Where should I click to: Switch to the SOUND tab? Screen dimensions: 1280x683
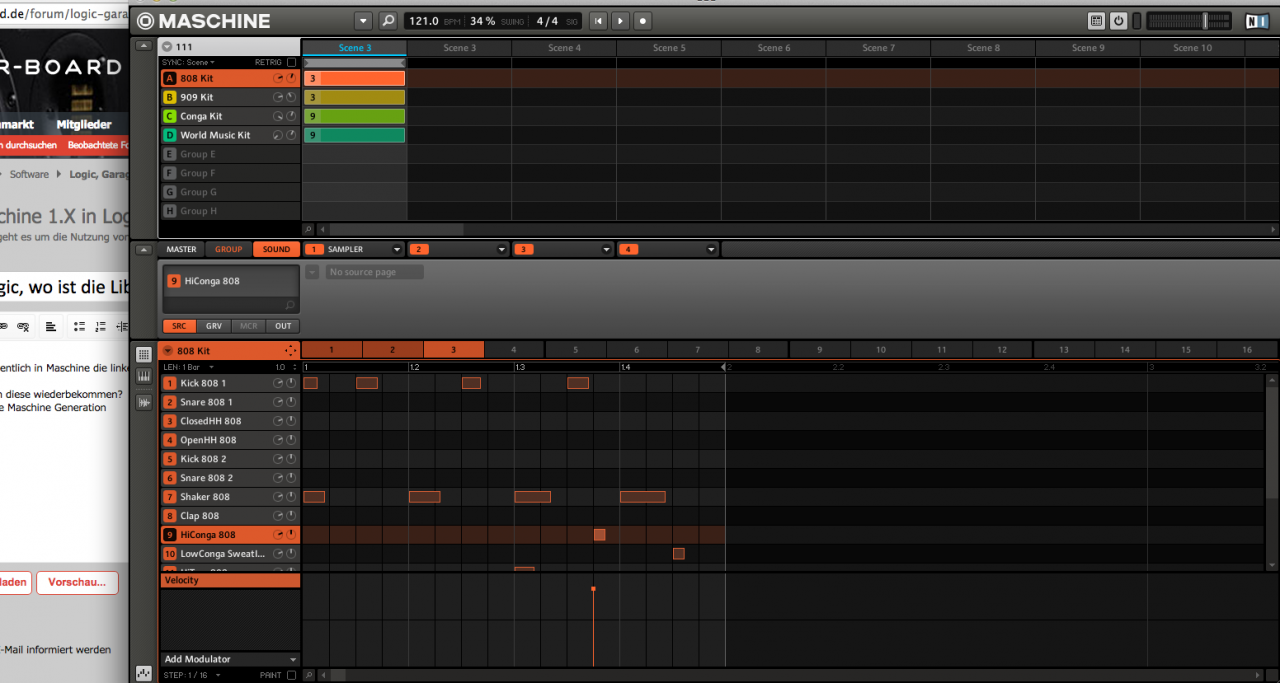[x=276, y=249]
